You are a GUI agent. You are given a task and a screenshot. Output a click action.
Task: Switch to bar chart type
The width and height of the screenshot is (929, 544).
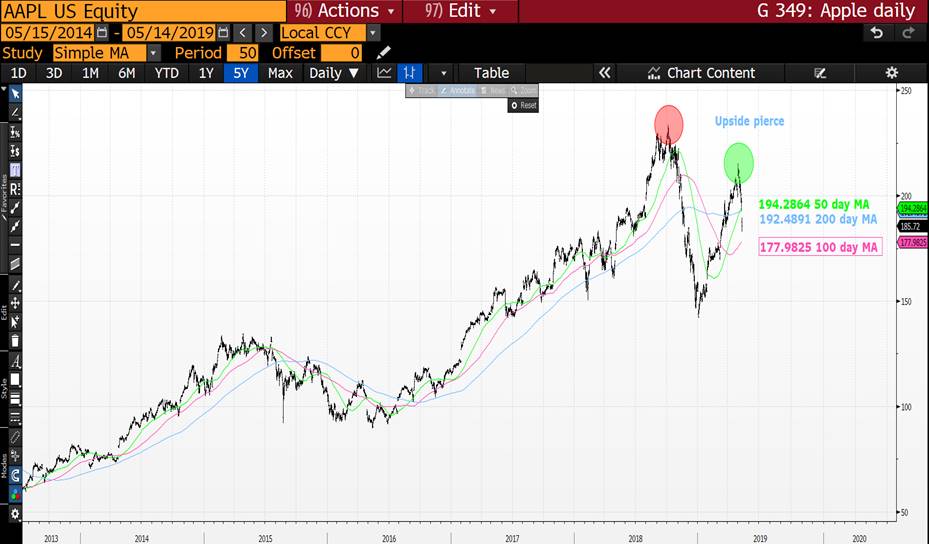pos(409,73)
